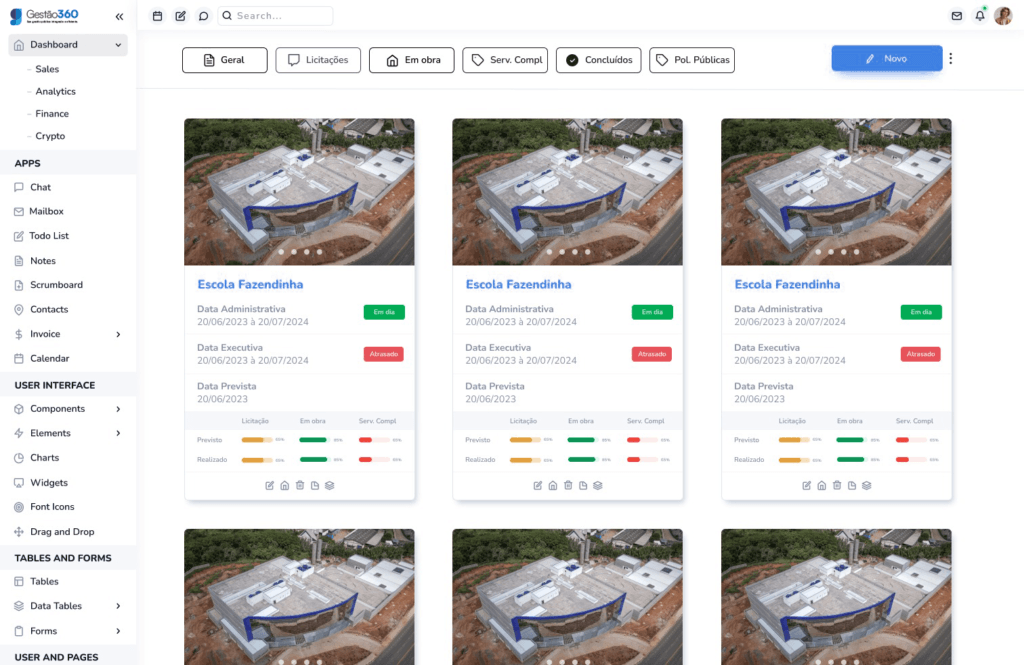Open the Escola Fazendinha title on the top-right card

[787, 285]
